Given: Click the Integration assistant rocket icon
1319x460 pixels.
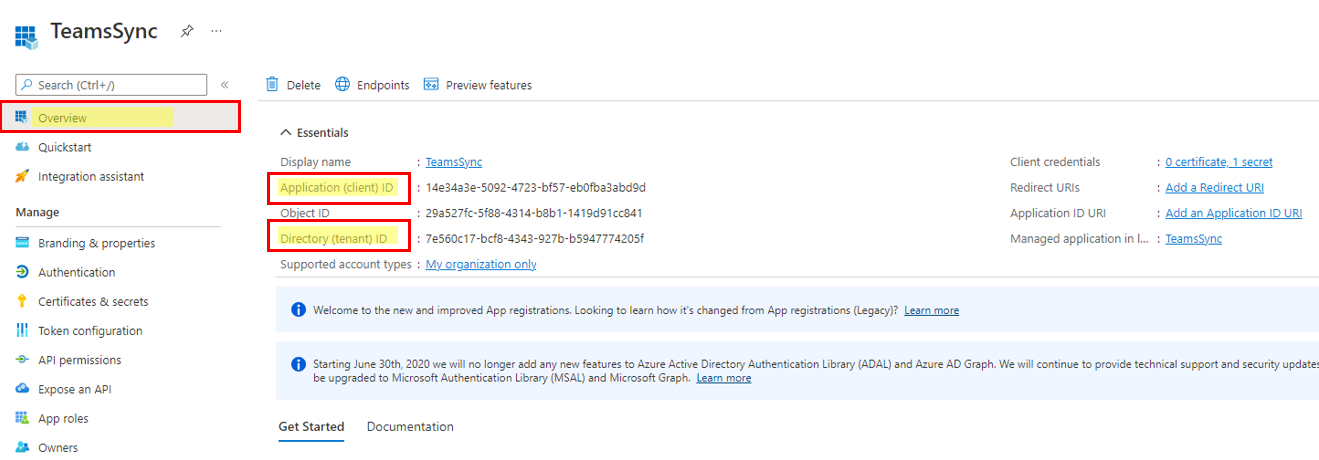Looking at the screenshot, I should 22,176.
